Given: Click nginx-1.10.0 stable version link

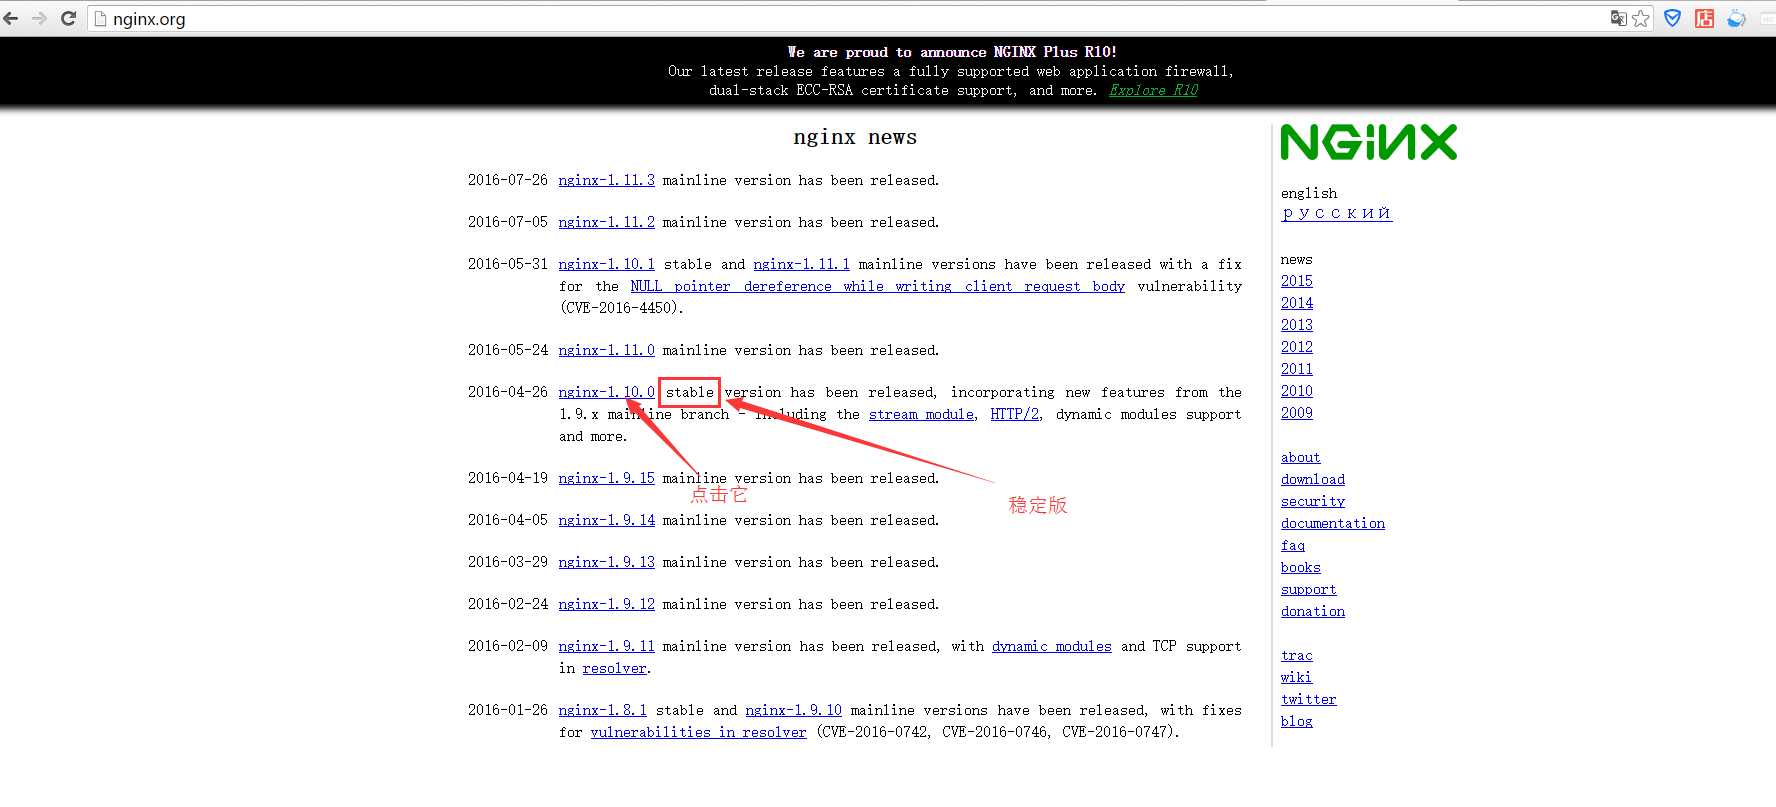Looking at the screenshot, I should tap(606, 392).
